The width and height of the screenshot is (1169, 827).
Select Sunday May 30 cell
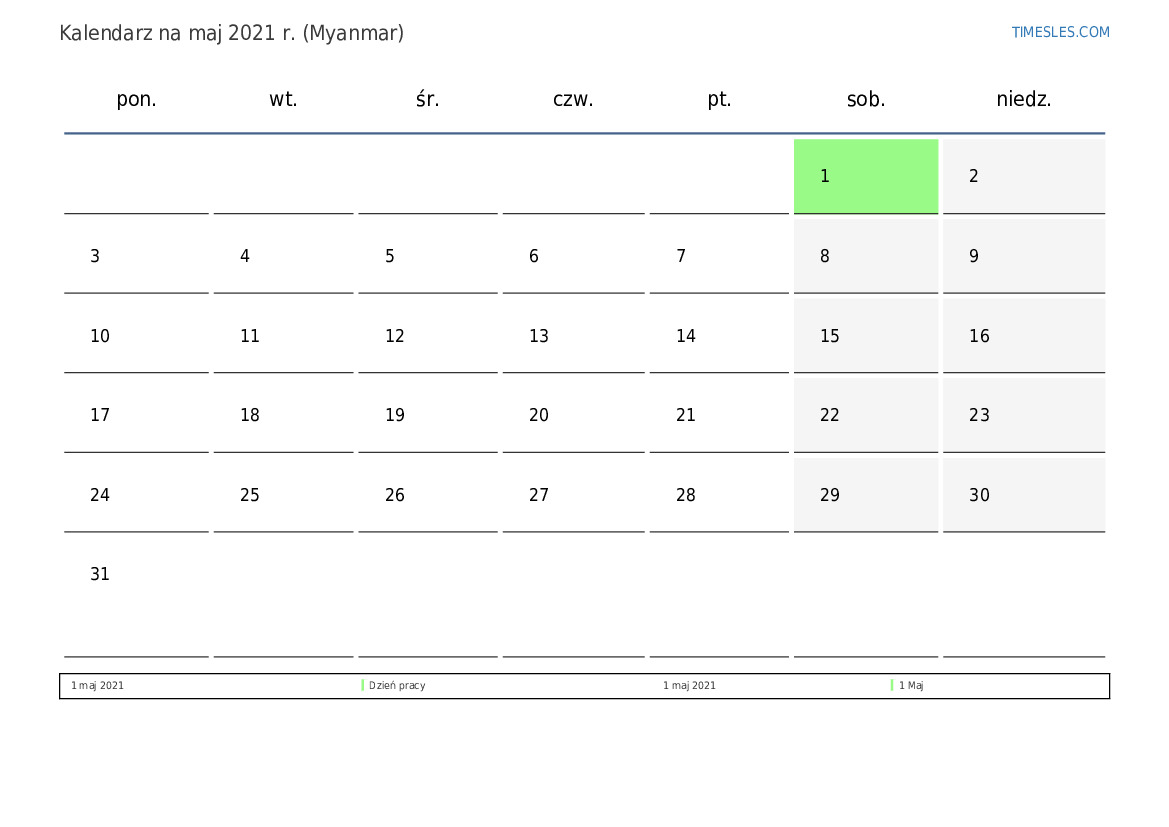pyautogui.click(x=1023, y=495)
